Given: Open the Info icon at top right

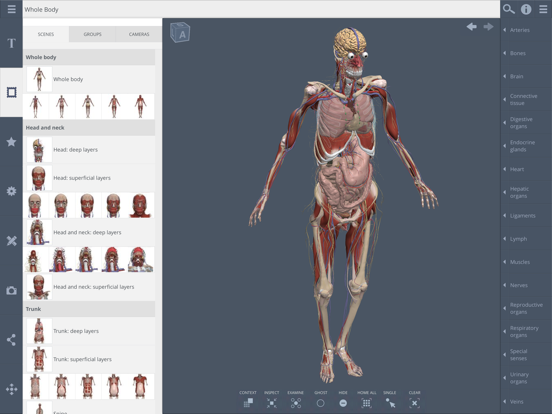Looking at the screenshot, I should 526,9.
